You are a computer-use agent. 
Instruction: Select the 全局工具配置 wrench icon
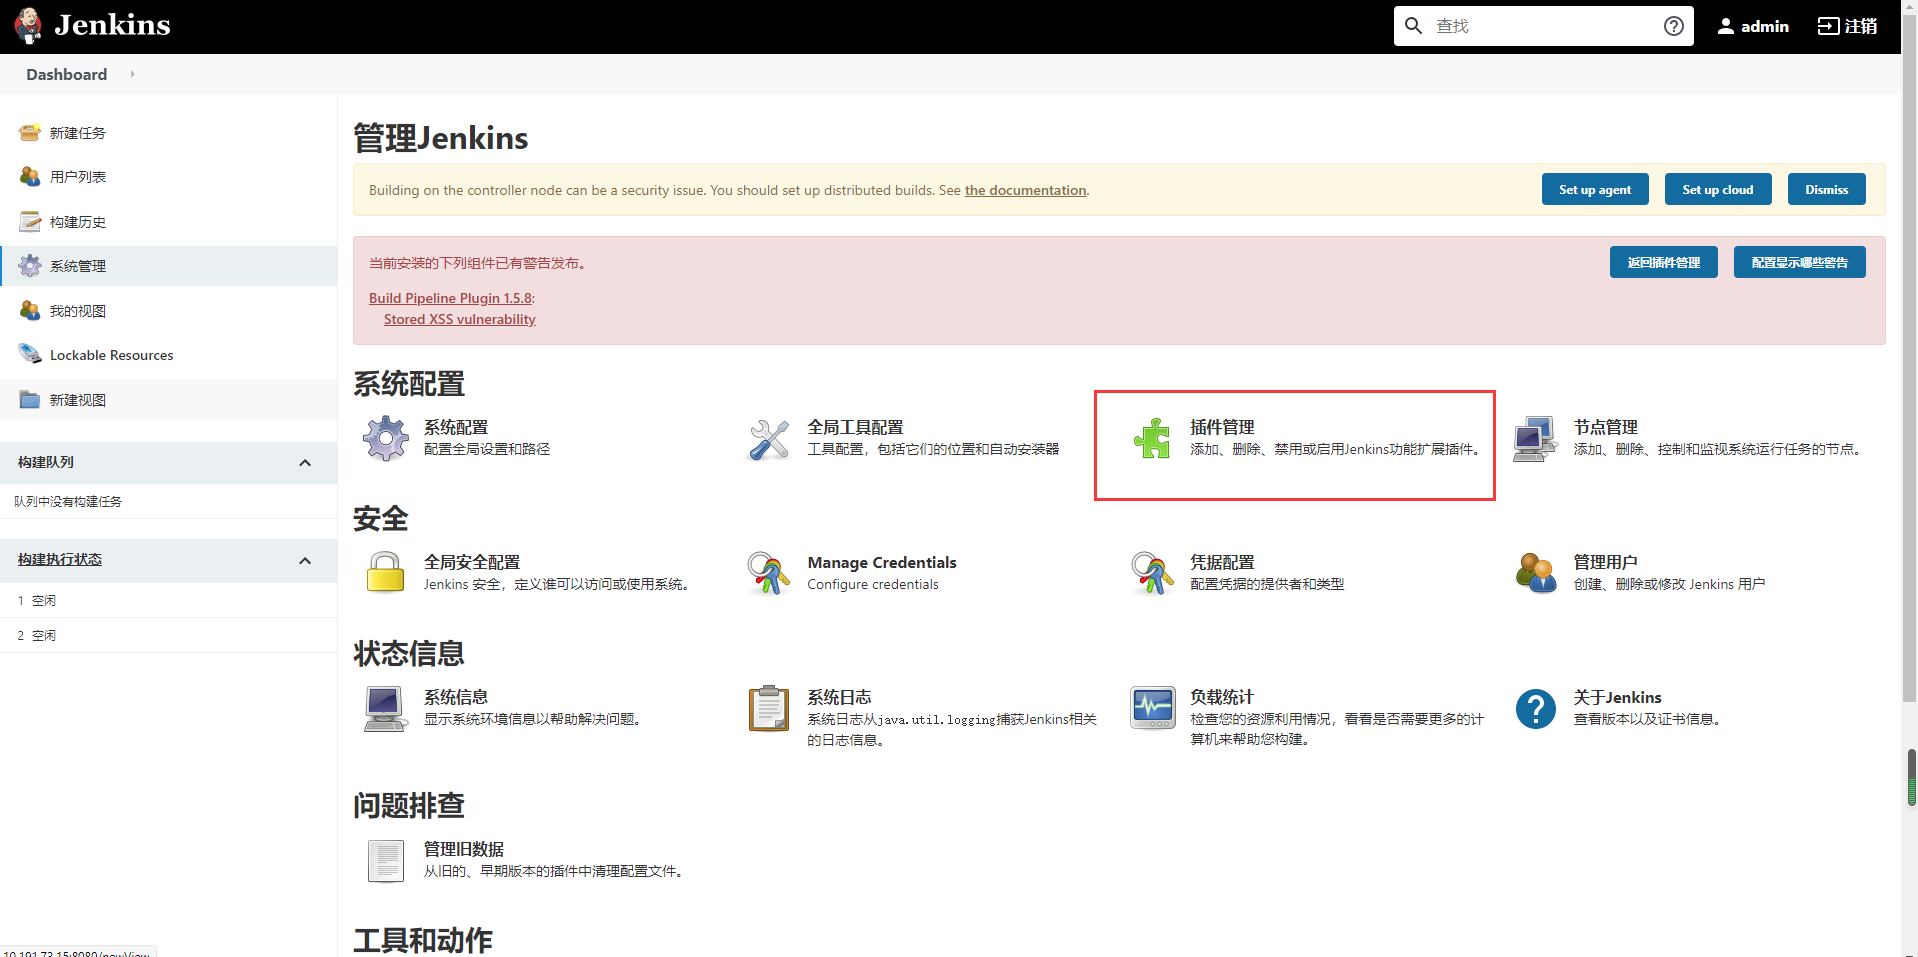[768, 438]
